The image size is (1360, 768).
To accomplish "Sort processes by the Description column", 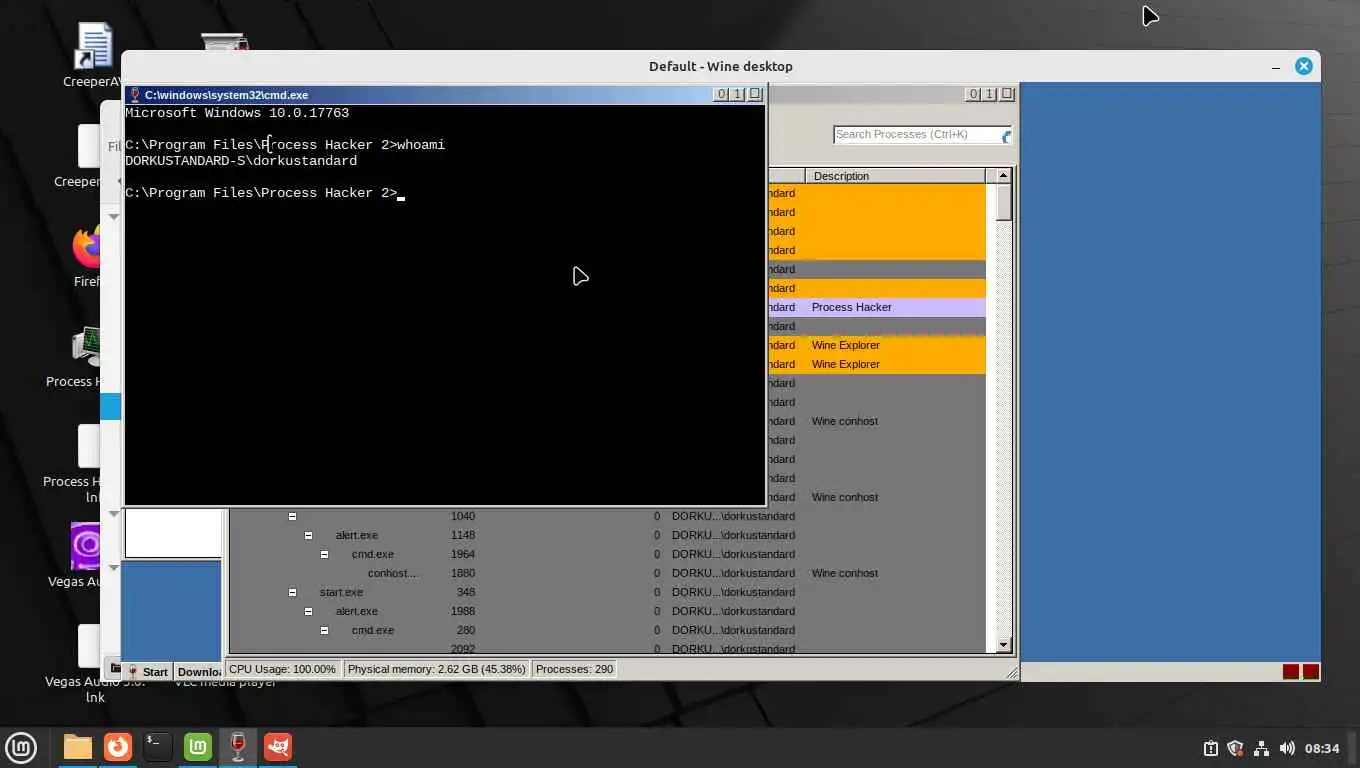I will (895, 176).
